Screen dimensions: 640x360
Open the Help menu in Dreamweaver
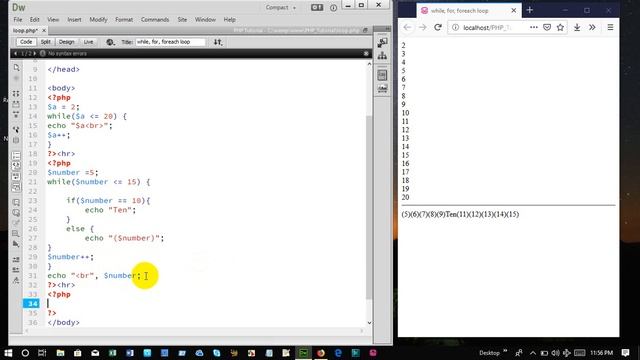[229, 20]
